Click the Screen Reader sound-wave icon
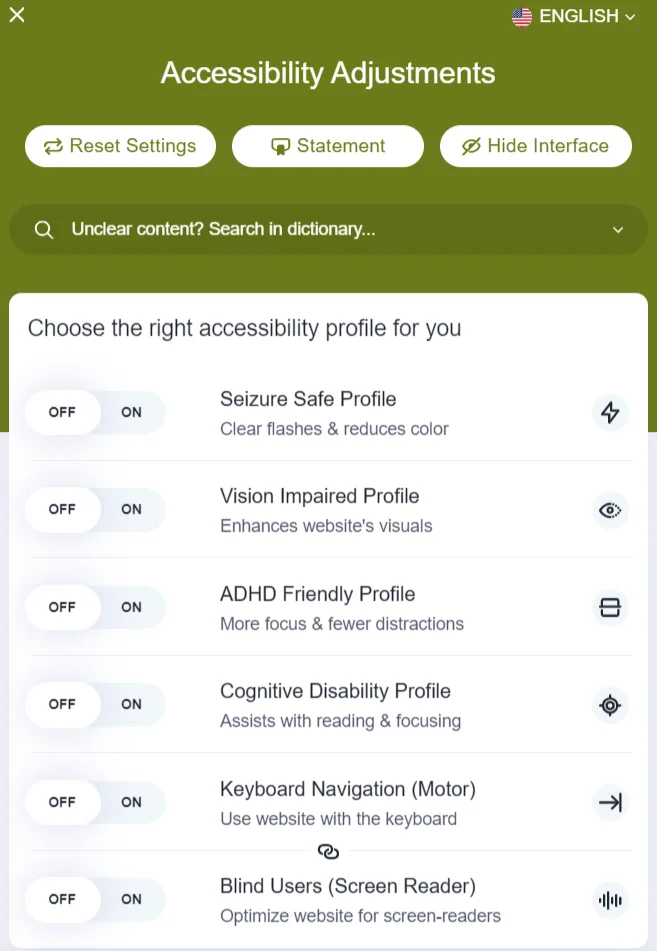This screenshot has width=657, height=951. pyautogui.click(x=610, y=900)
